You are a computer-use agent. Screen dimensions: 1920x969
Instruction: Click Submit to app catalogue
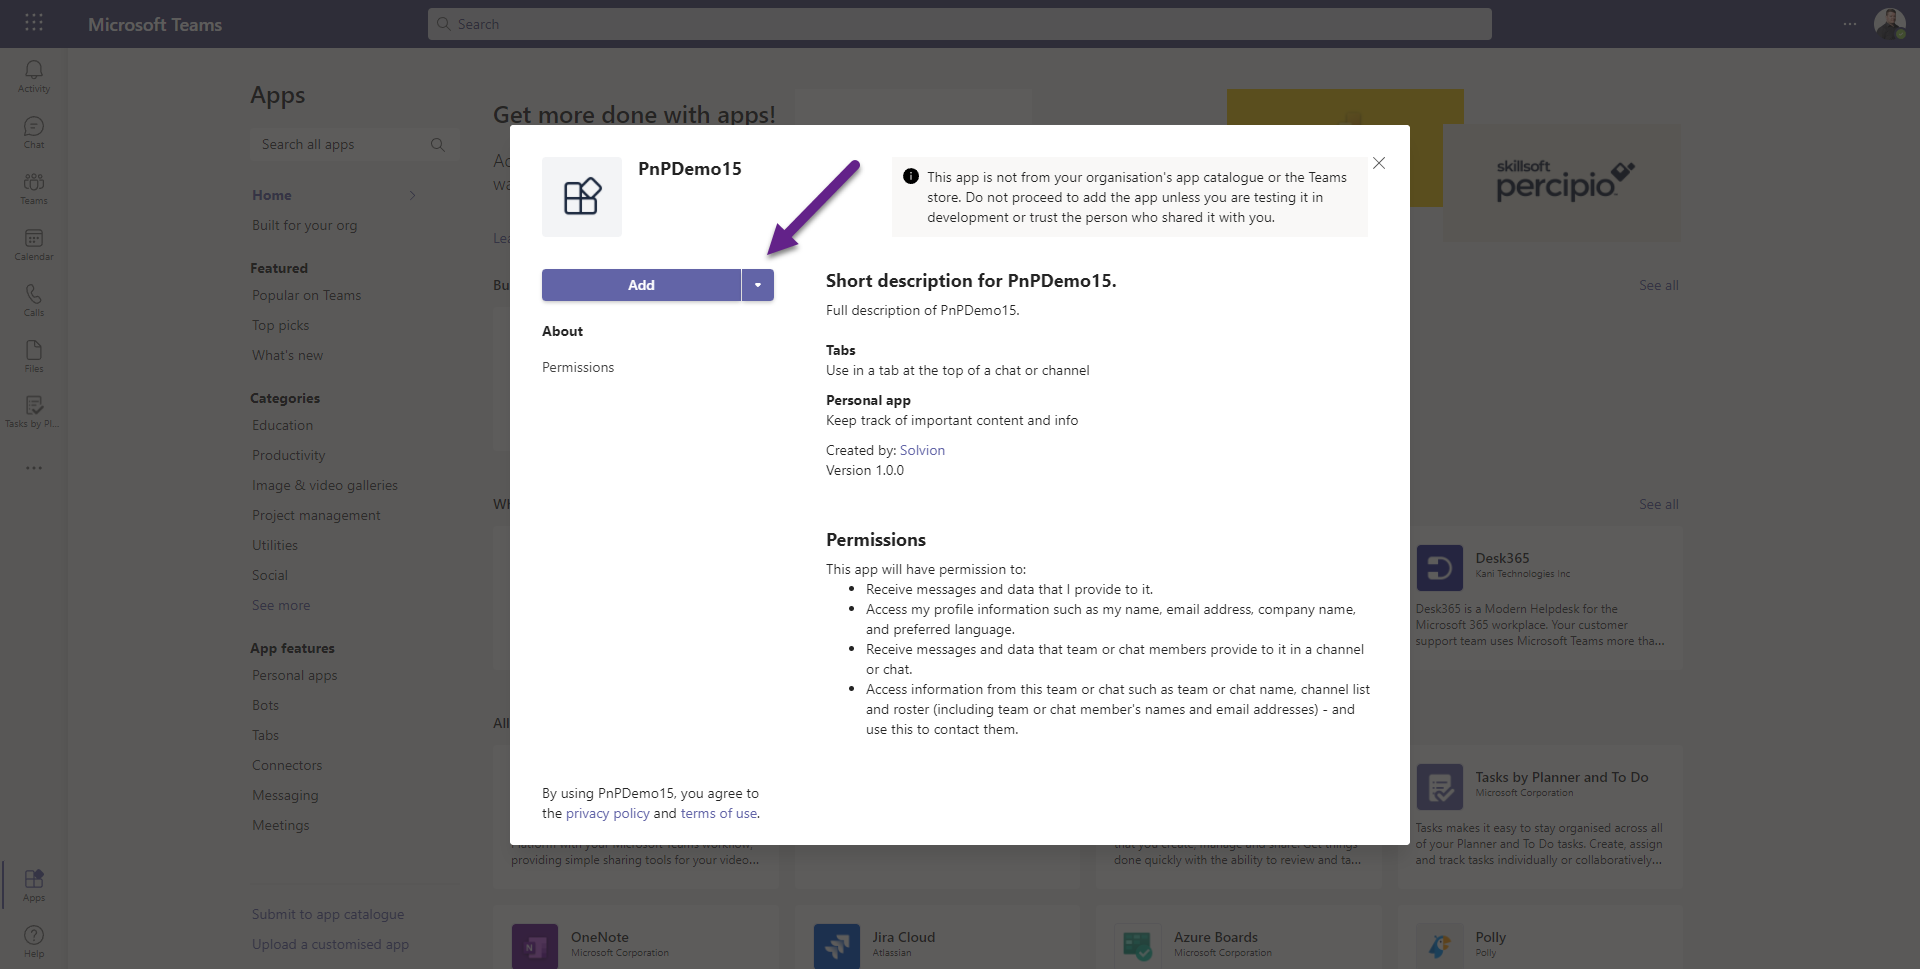328,914
